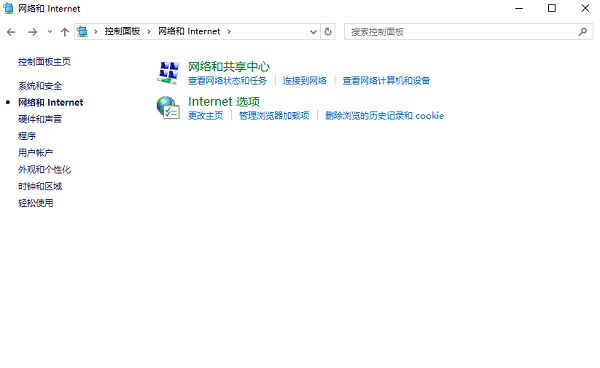Click the Network and Sharing Center icon
This screenshot has width=600, height=368.
168,73
